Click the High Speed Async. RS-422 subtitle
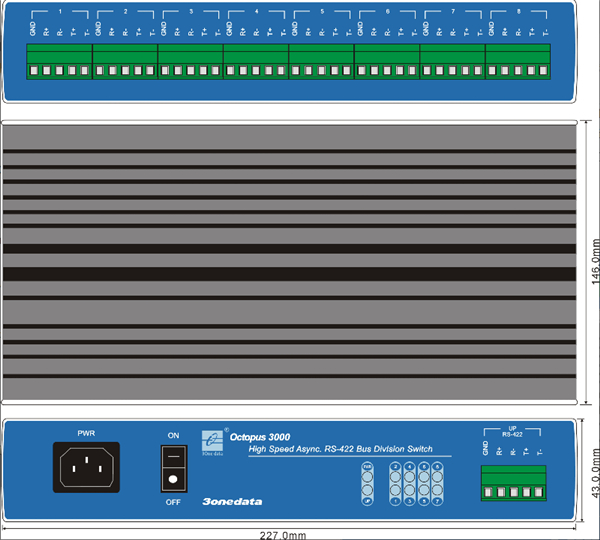Screen dimensions: 600x540 point(340,451)
